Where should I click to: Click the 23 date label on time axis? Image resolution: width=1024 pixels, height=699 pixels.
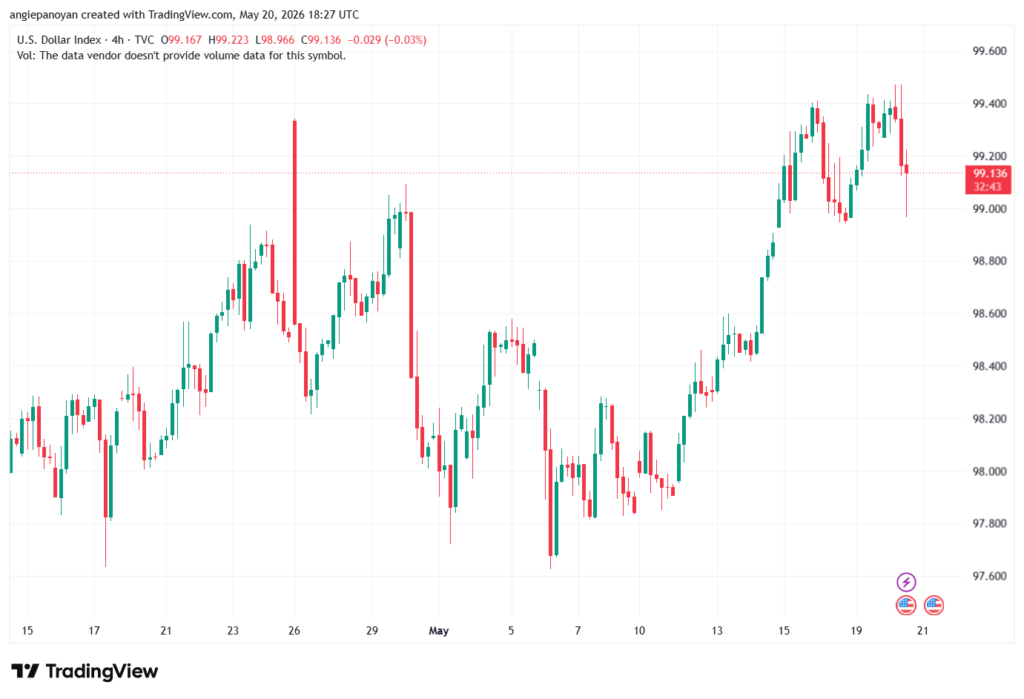[x=233, y=630]
